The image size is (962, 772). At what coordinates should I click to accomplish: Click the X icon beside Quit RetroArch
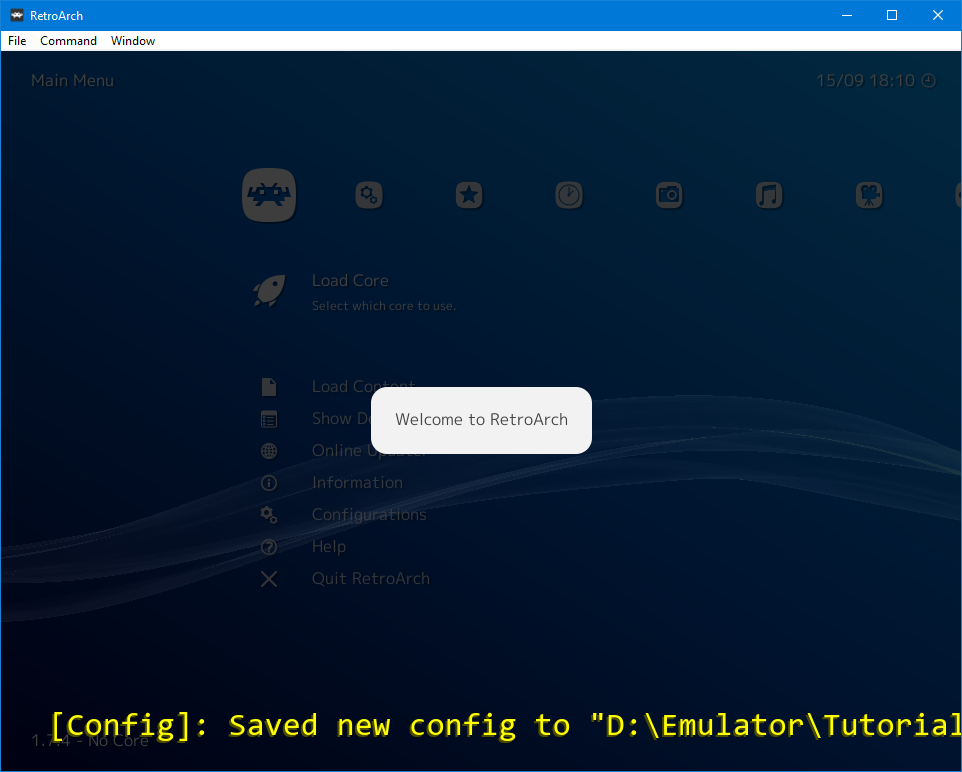tap(269, 579)
